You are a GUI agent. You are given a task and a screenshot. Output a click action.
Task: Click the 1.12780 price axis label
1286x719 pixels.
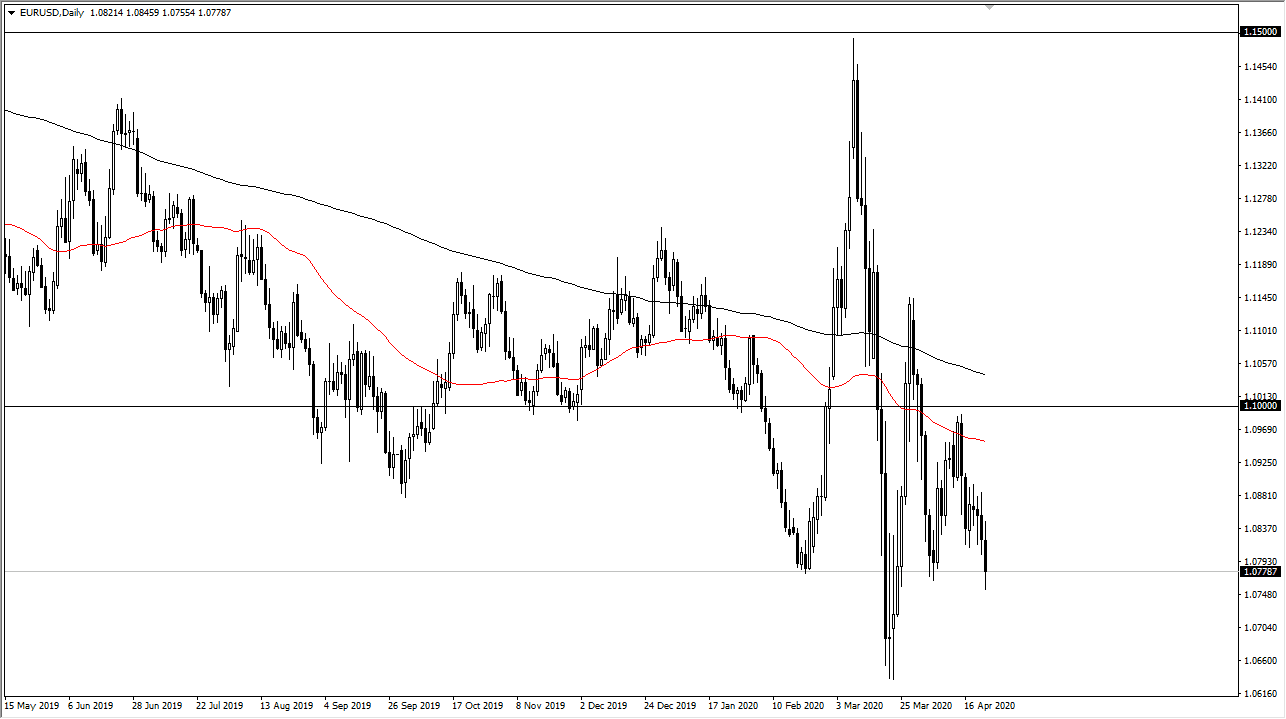1260,199
